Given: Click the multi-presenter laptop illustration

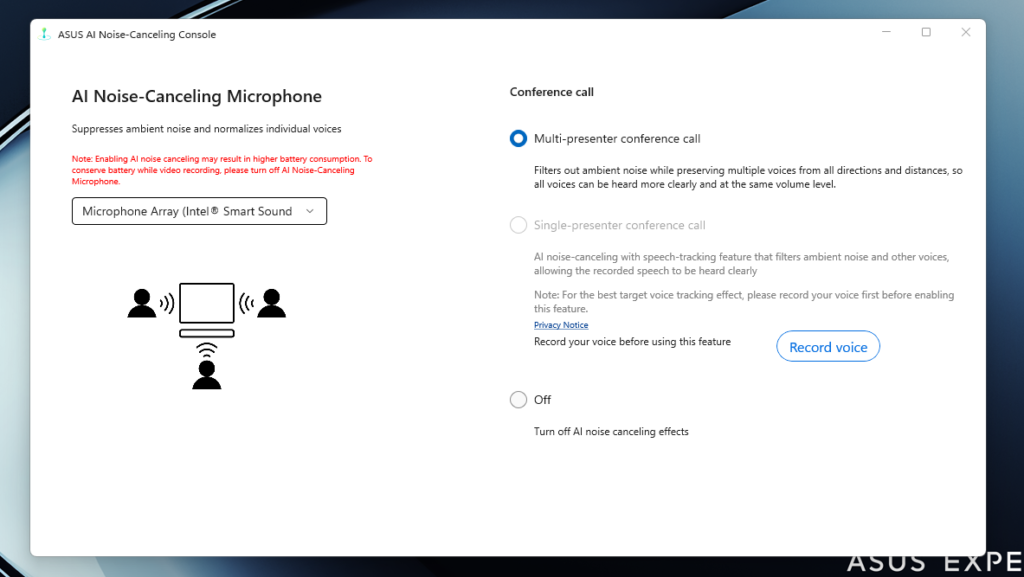Looking at the screenshot, I should click(x=206, y=336).
